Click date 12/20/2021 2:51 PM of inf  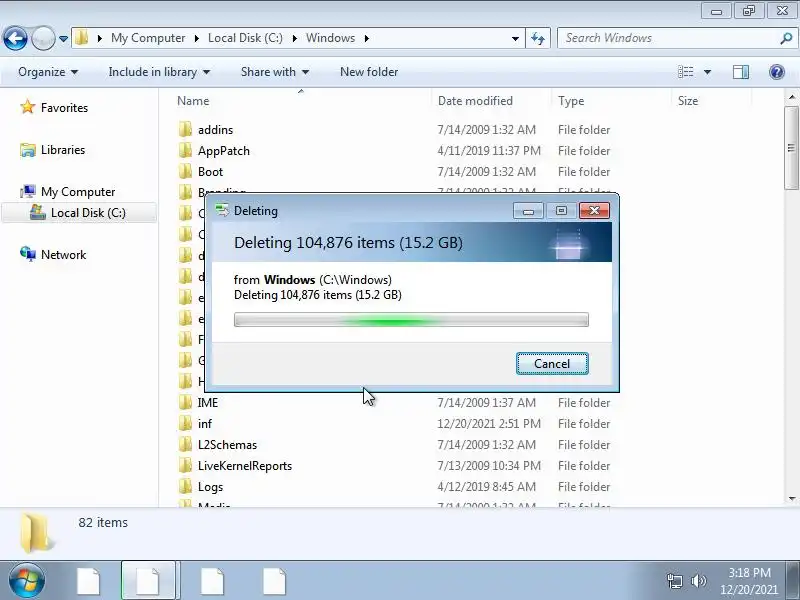(489, 424)
